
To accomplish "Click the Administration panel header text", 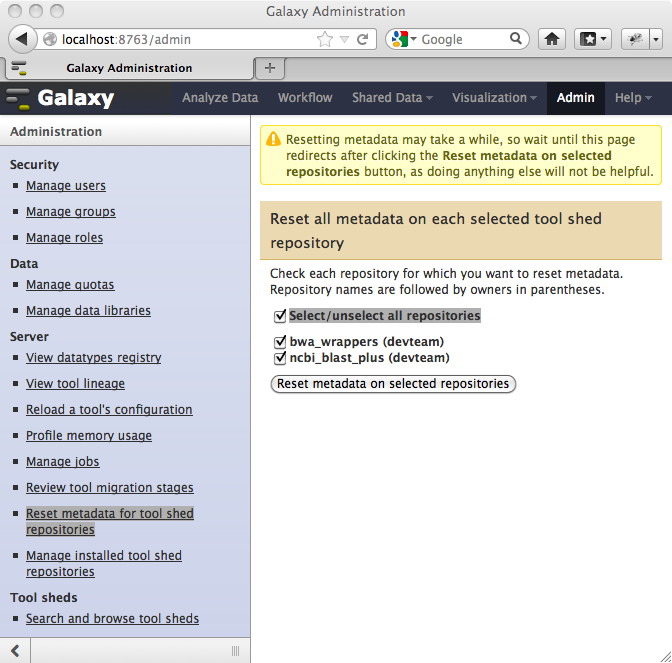I will coord(56,132).
